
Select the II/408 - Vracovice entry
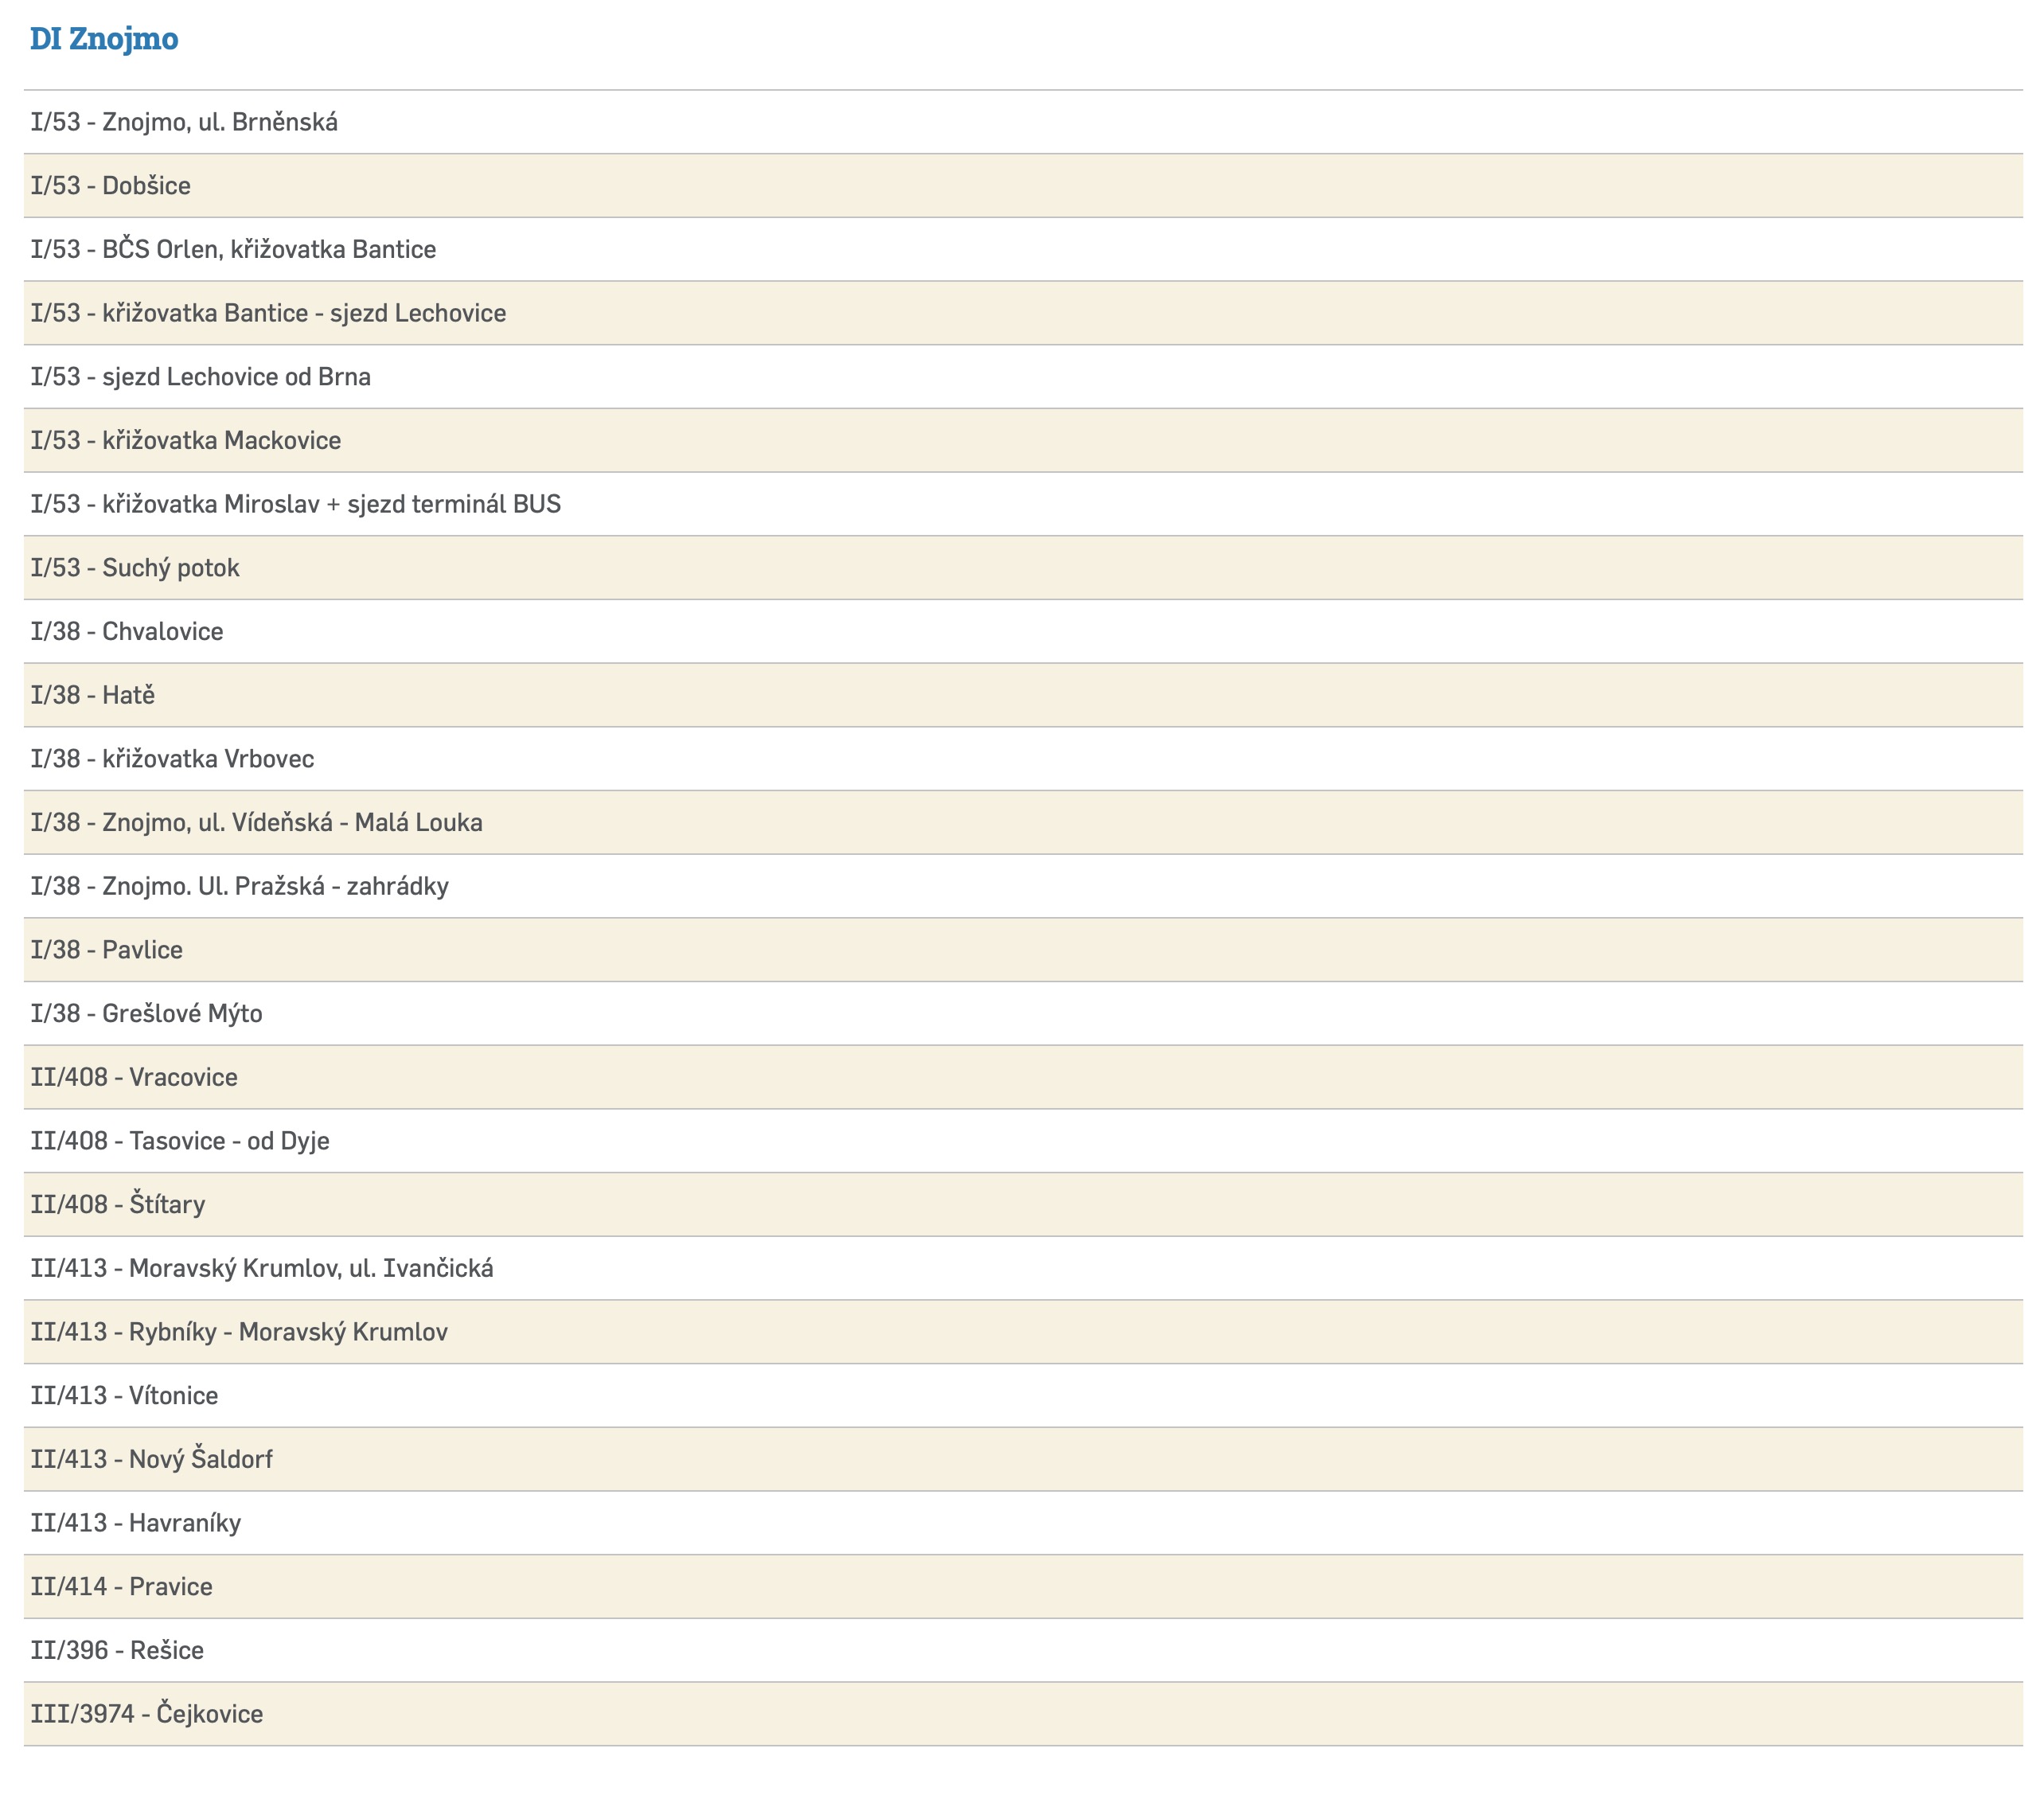coord(134,1077)
